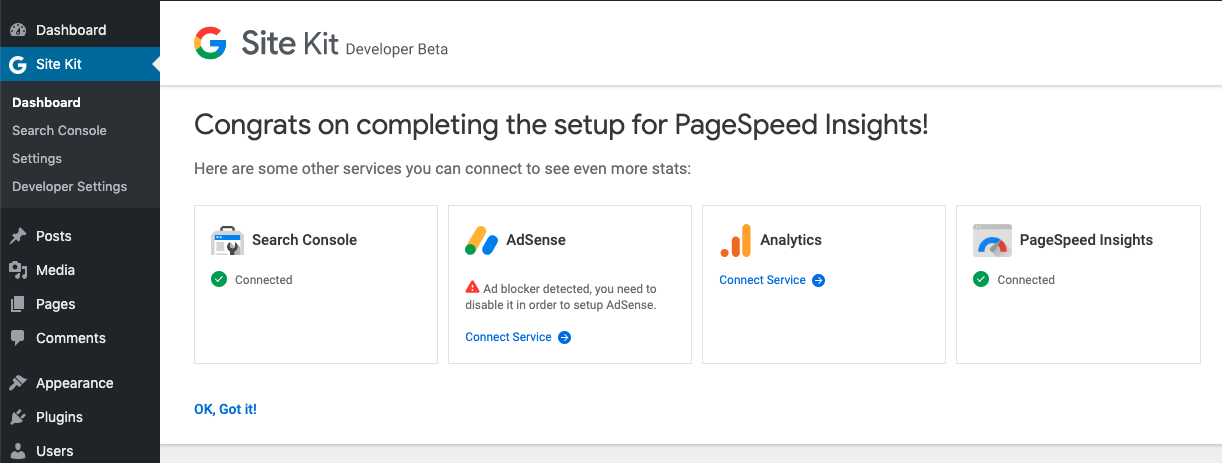Go to Search Console submenu item
This screenshot has width=1222, height=463.
[x=59, y=130]
